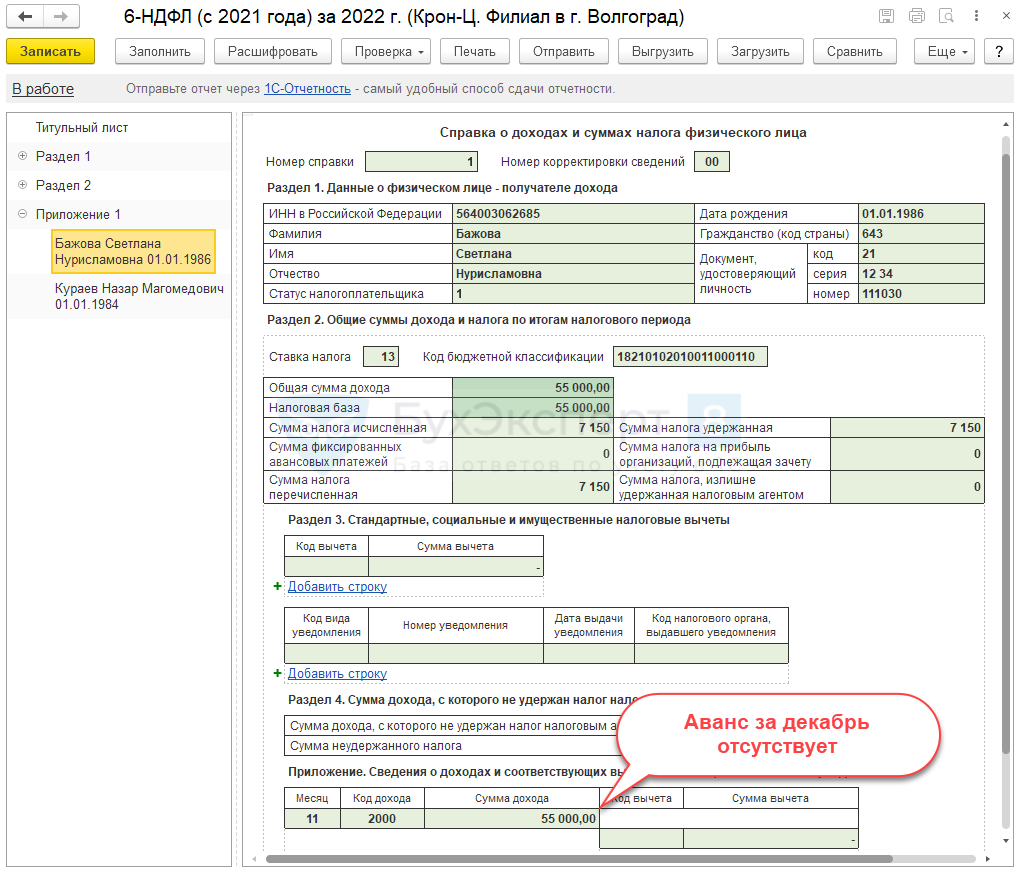Click Налоговая база value 55 000,00
Image resolution: width=1018 pixels, height=870 pixels.
coord(532,408)
